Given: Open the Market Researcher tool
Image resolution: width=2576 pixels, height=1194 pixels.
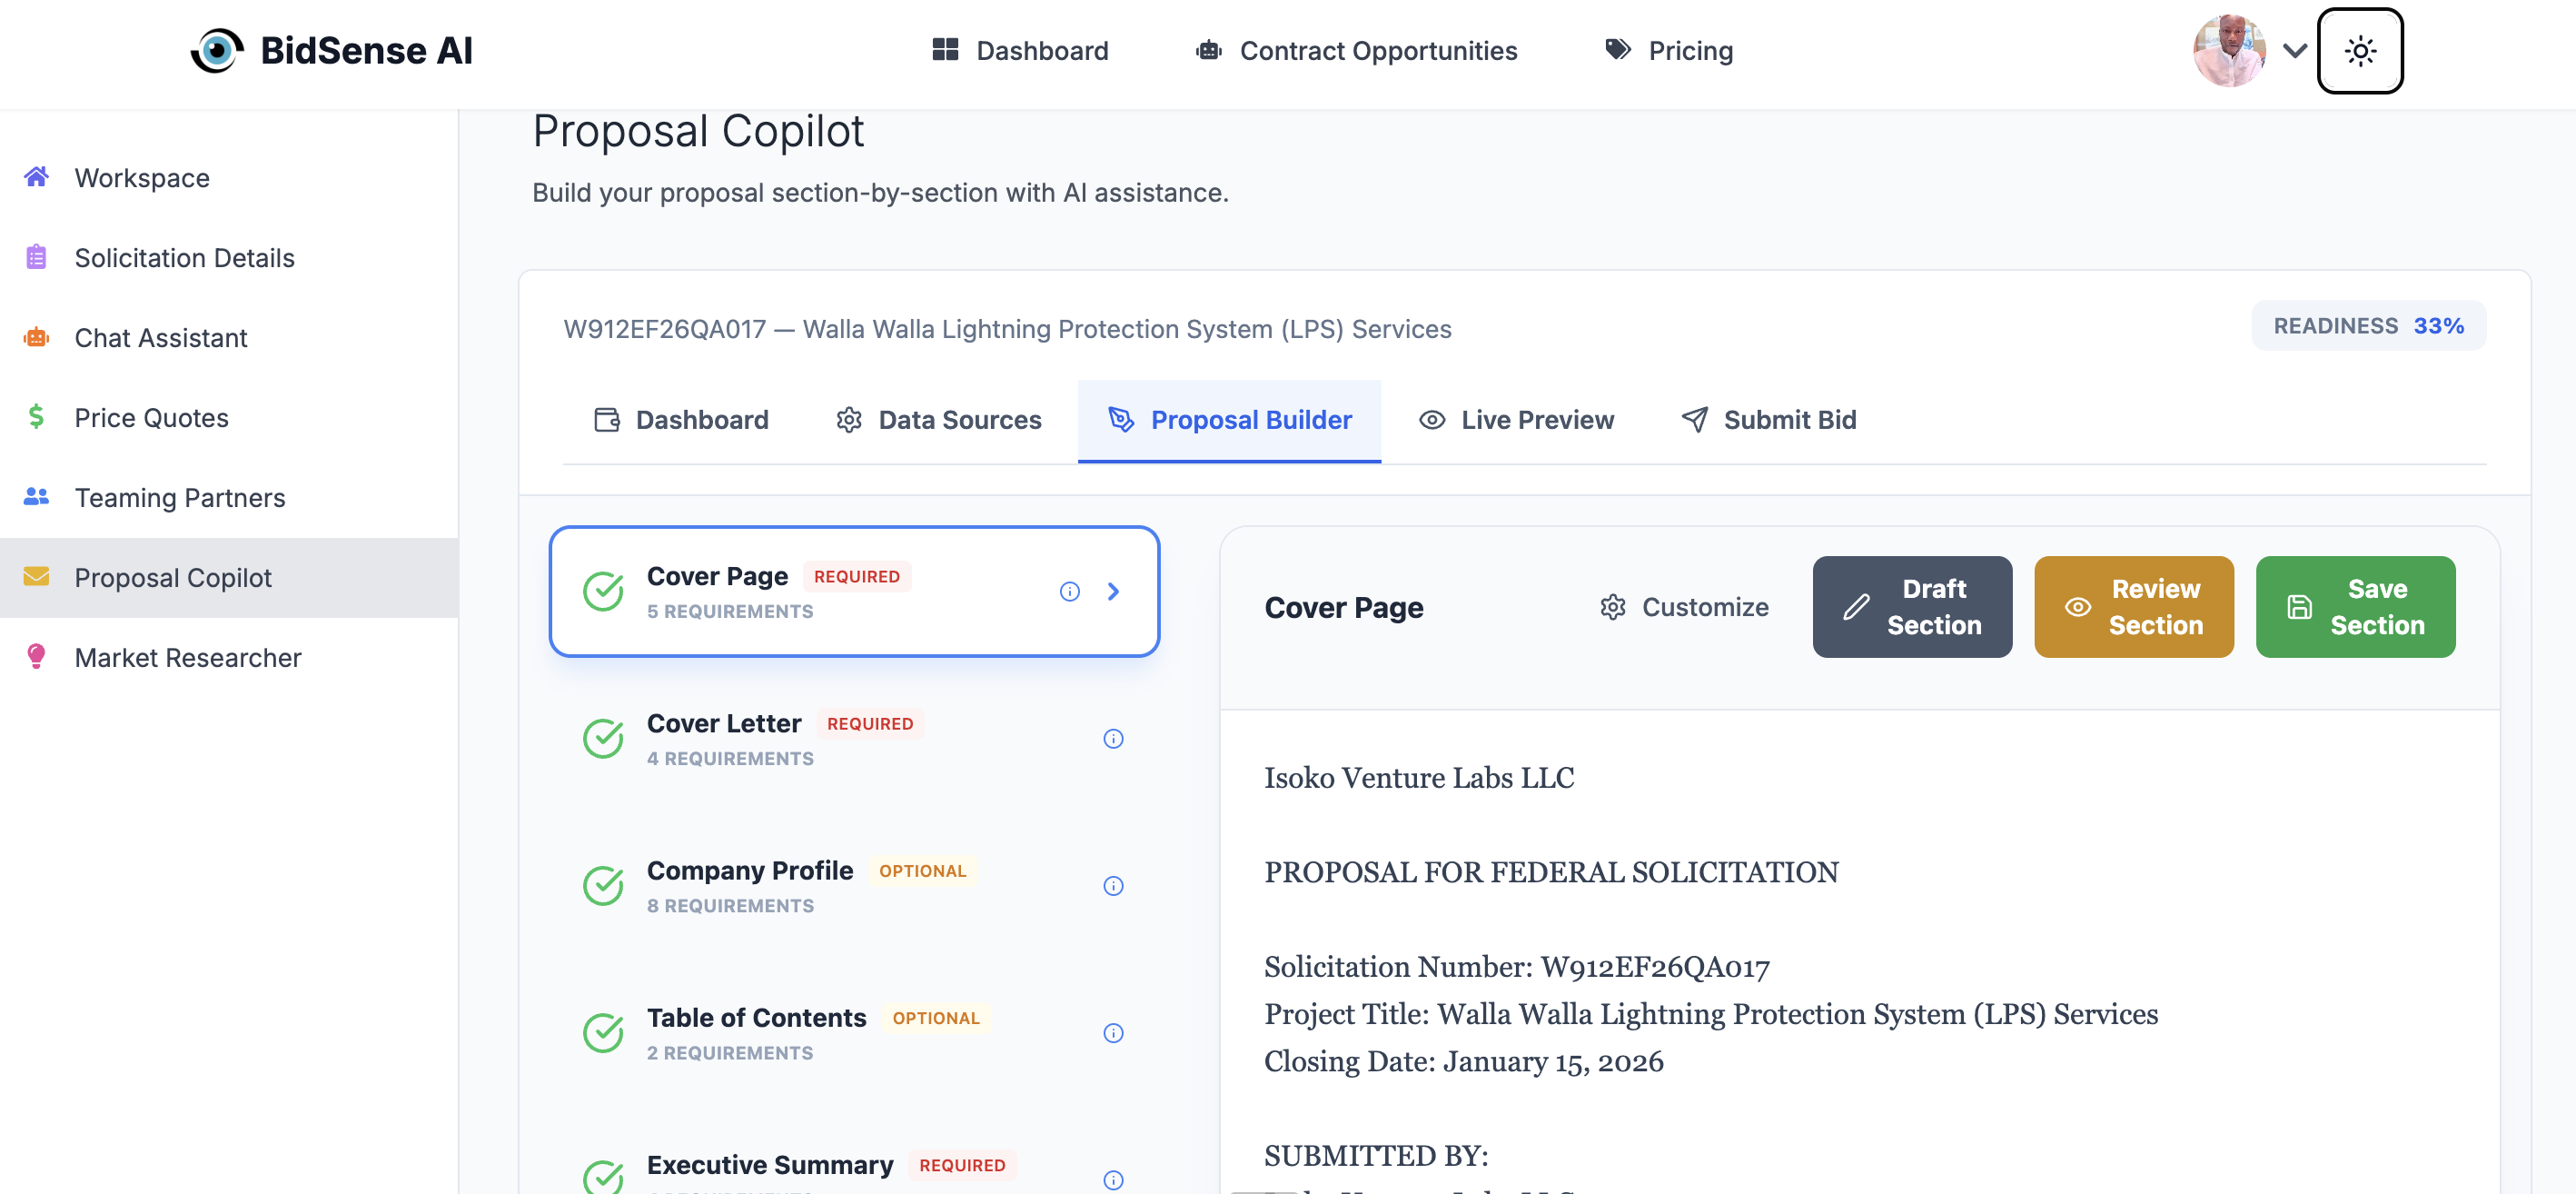Looking at the screenshot, I should click(x=187, y=657).
